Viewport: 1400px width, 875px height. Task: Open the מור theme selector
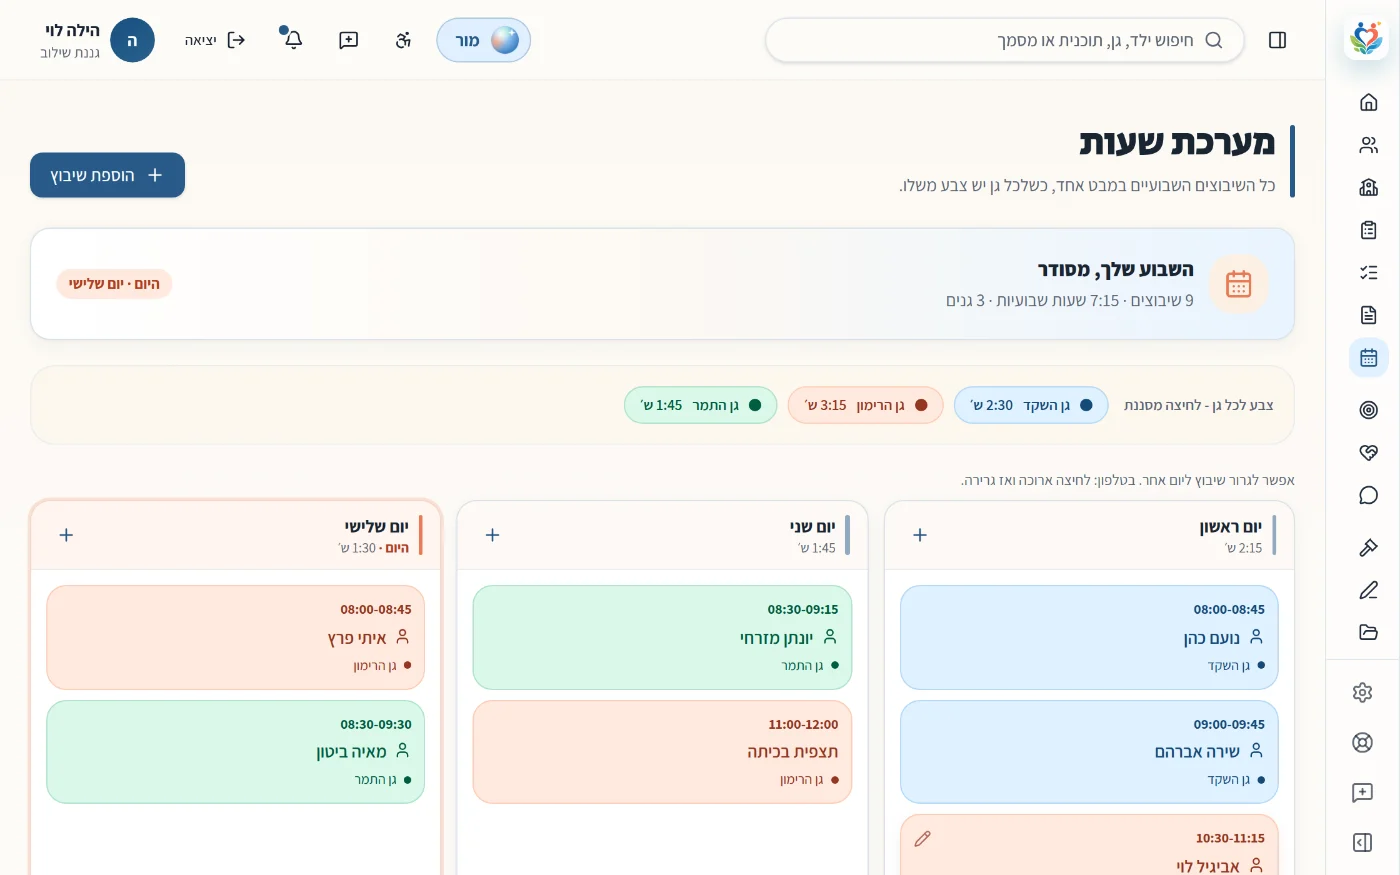484,40
